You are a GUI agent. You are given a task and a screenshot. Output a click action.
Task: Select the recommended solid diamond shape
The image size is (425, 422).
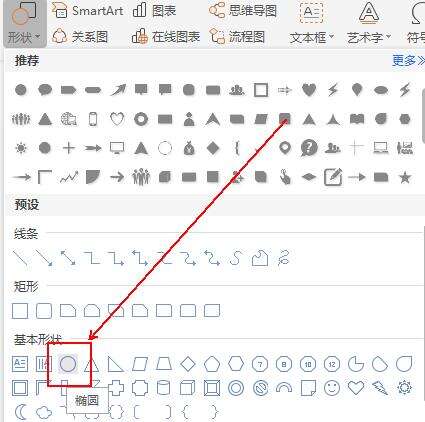213,148
